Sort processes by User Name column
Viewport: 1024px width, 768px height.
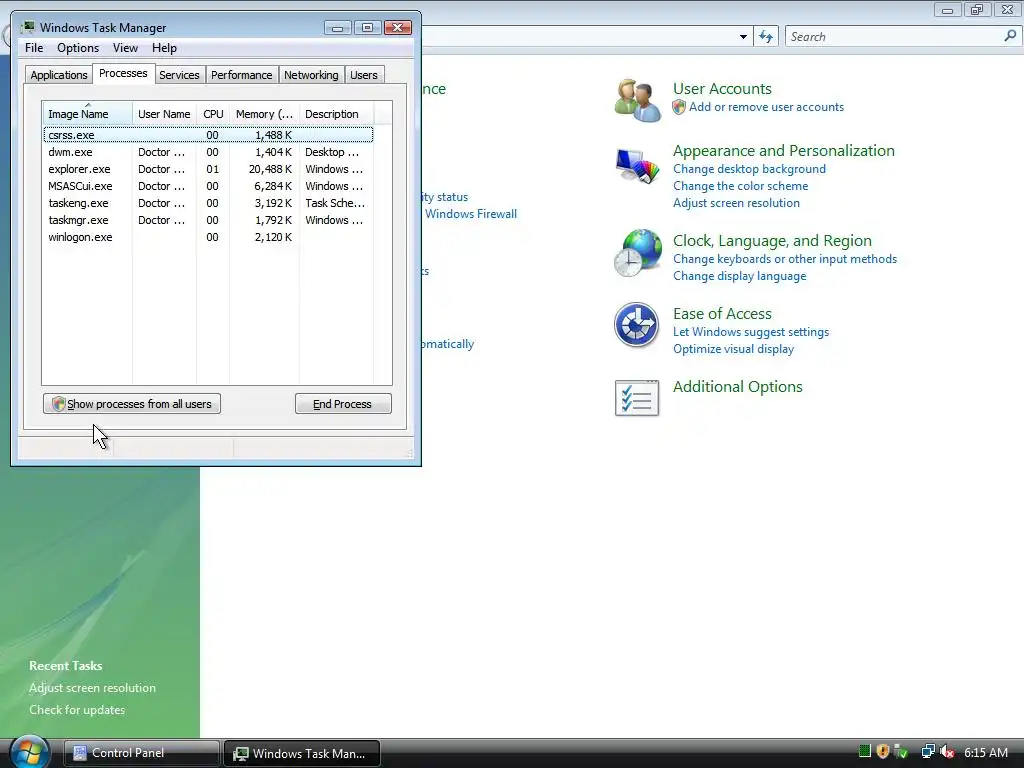164,114
